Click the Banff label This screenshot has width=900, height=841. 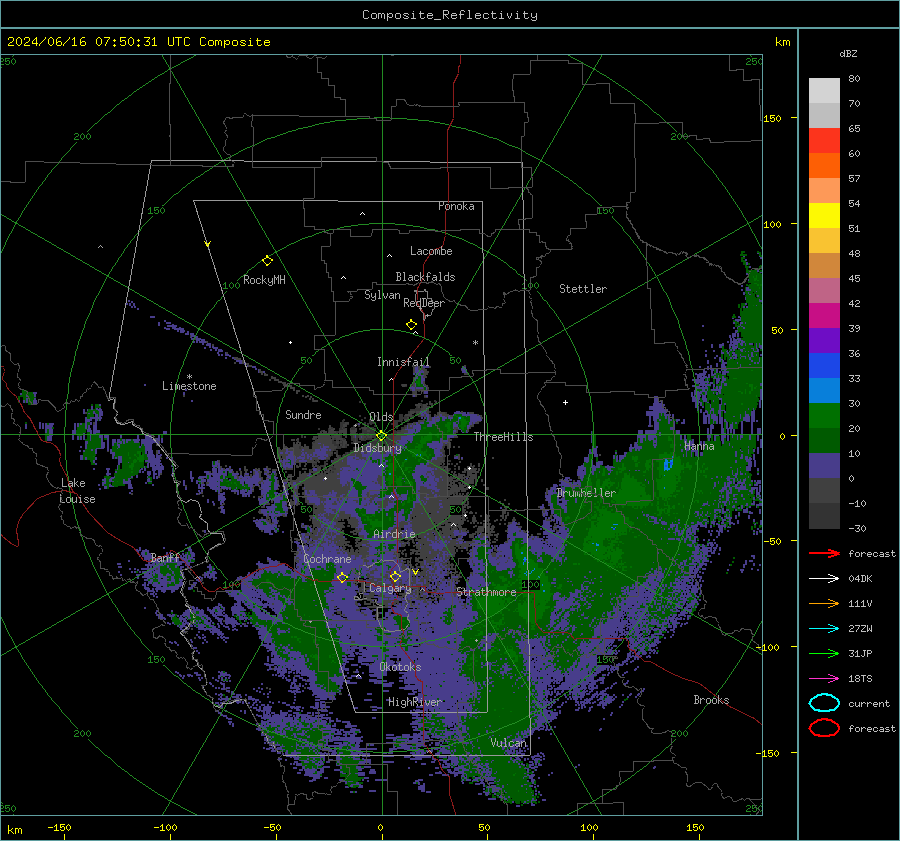165,557
